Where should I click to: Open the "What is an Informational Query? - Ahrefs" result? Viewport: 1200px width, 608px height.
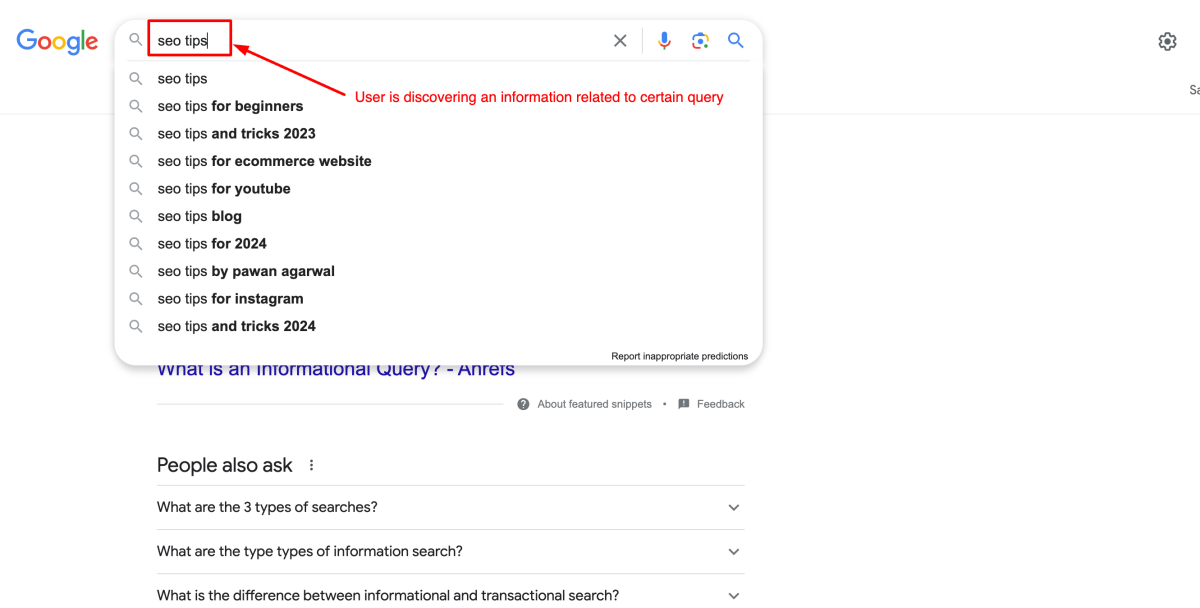click(x=335, y=370)
